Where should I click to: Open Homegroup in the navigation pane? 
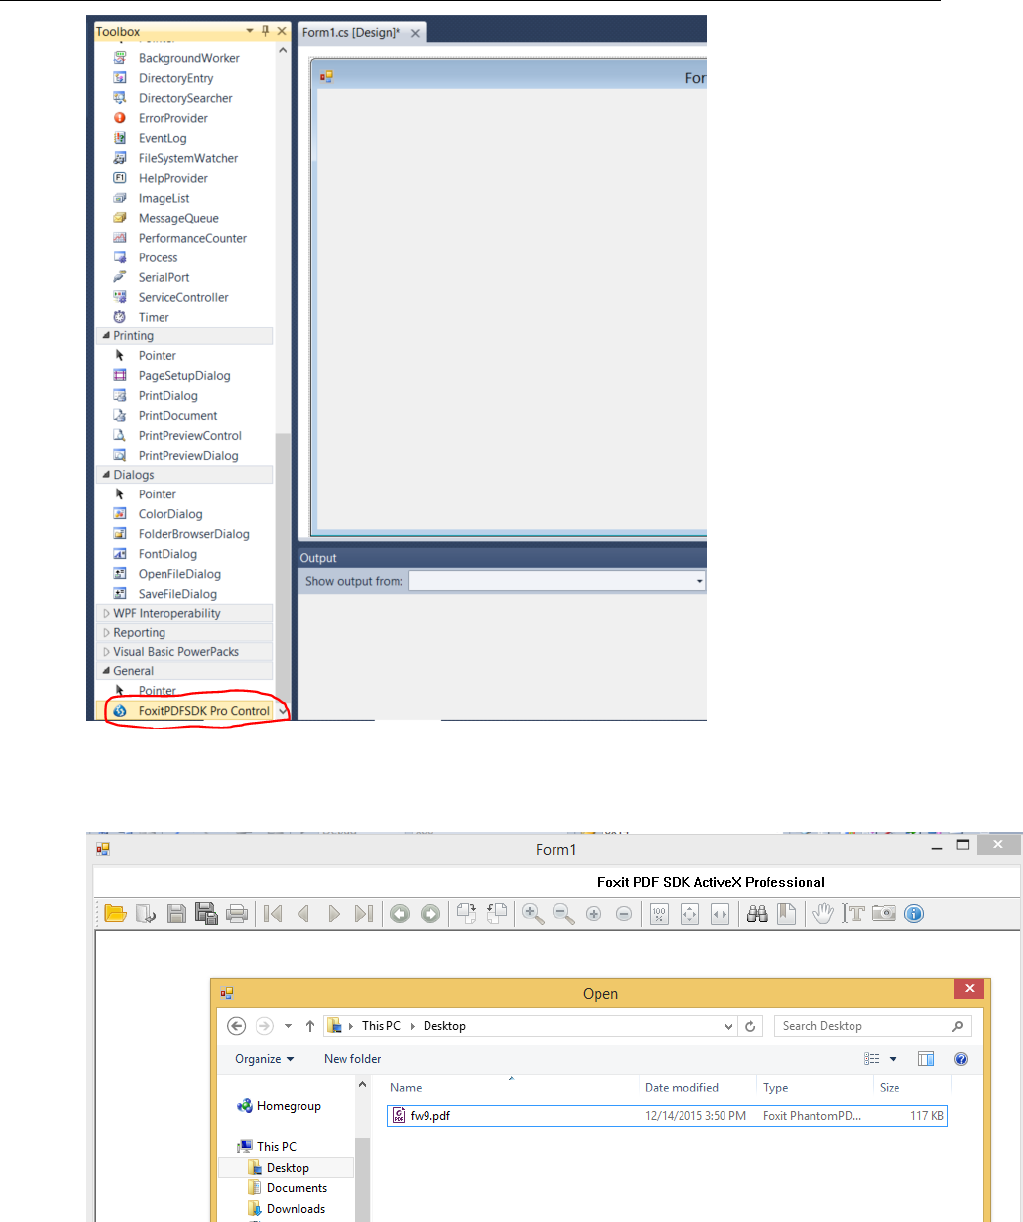(x=279, y=1107)
